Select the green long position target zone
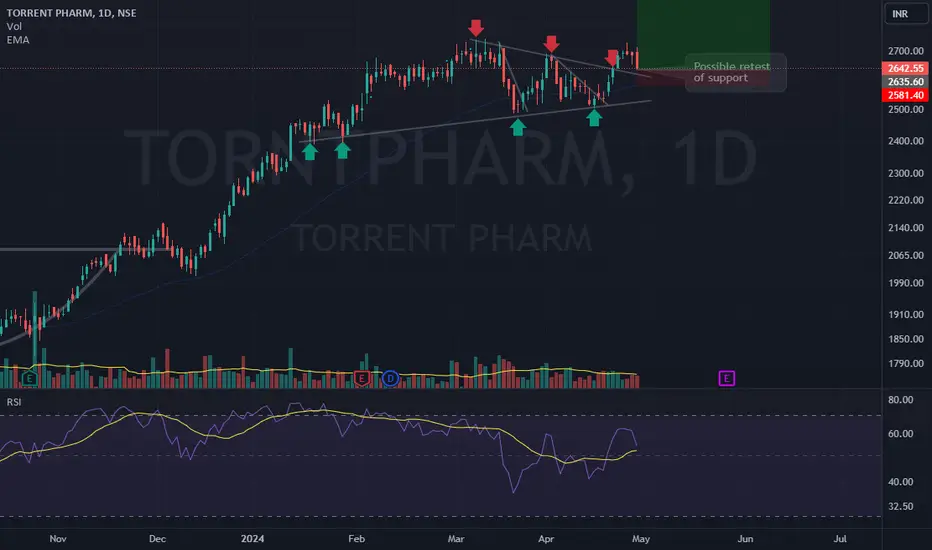 point(703,34)
